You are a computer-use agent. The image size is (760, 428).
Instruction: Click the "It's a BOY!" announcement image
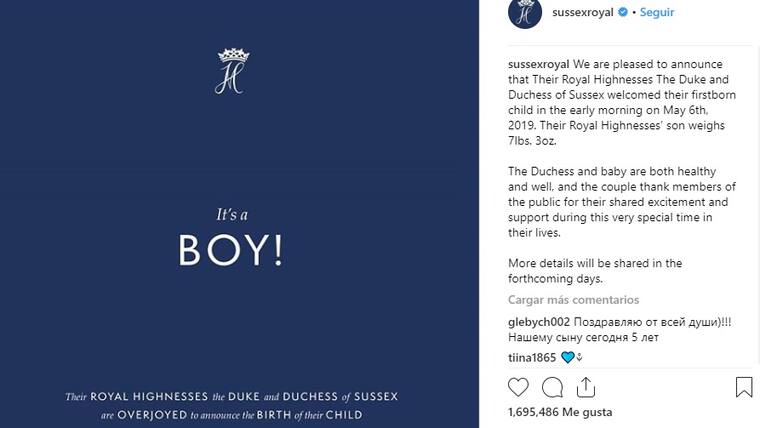(x=230, y=240)
